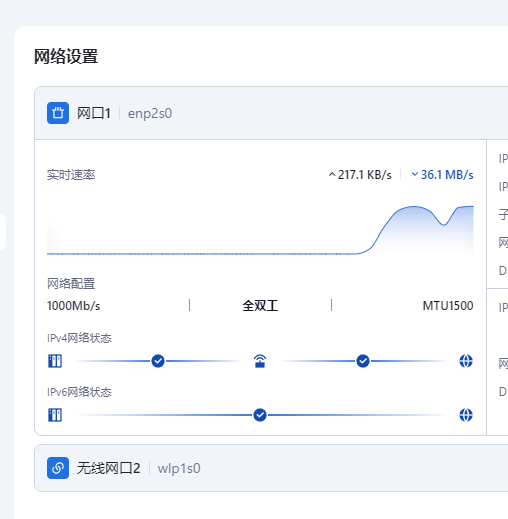Click the globe icon in IPv4网络状态 row
Screen dimensions: 508x519
point(466,361)
